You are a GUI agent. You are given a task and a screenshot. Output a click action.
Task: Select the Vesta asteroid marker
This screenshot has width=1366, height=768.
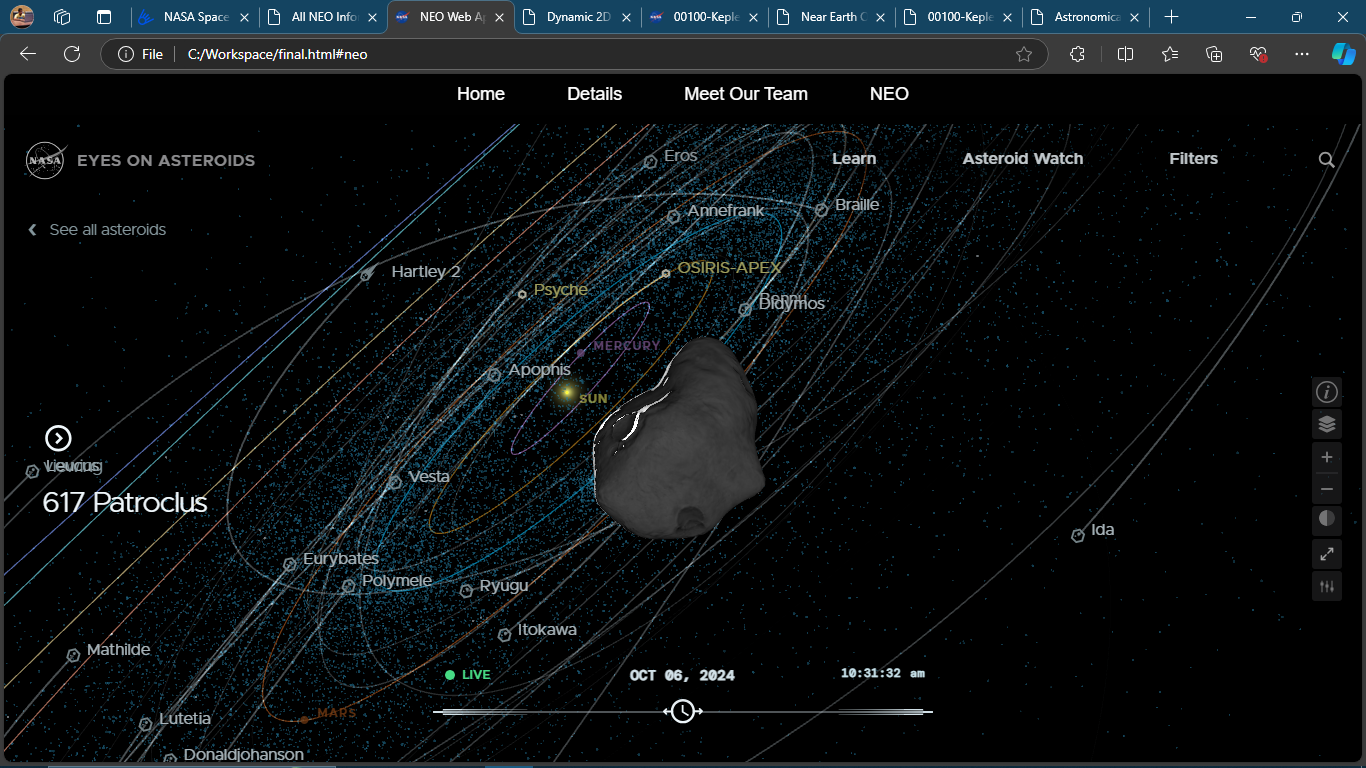pyautogui.click(x=395, y=482)
